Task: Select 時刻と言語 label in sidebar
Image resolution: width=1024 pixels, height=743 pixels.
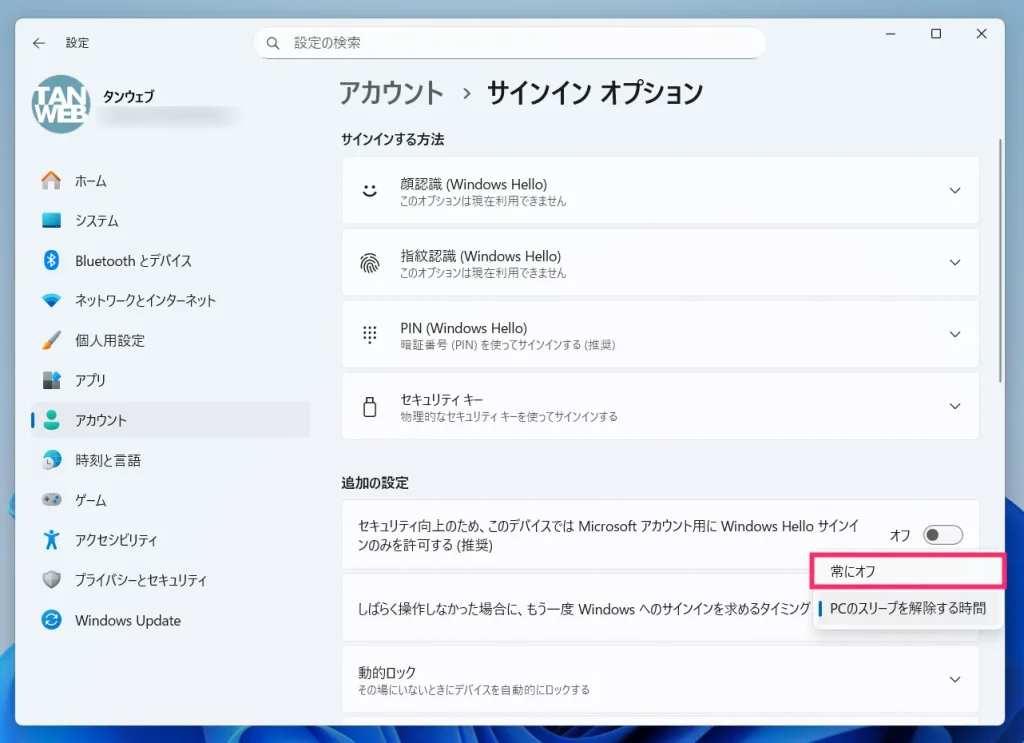Action: 108,460
